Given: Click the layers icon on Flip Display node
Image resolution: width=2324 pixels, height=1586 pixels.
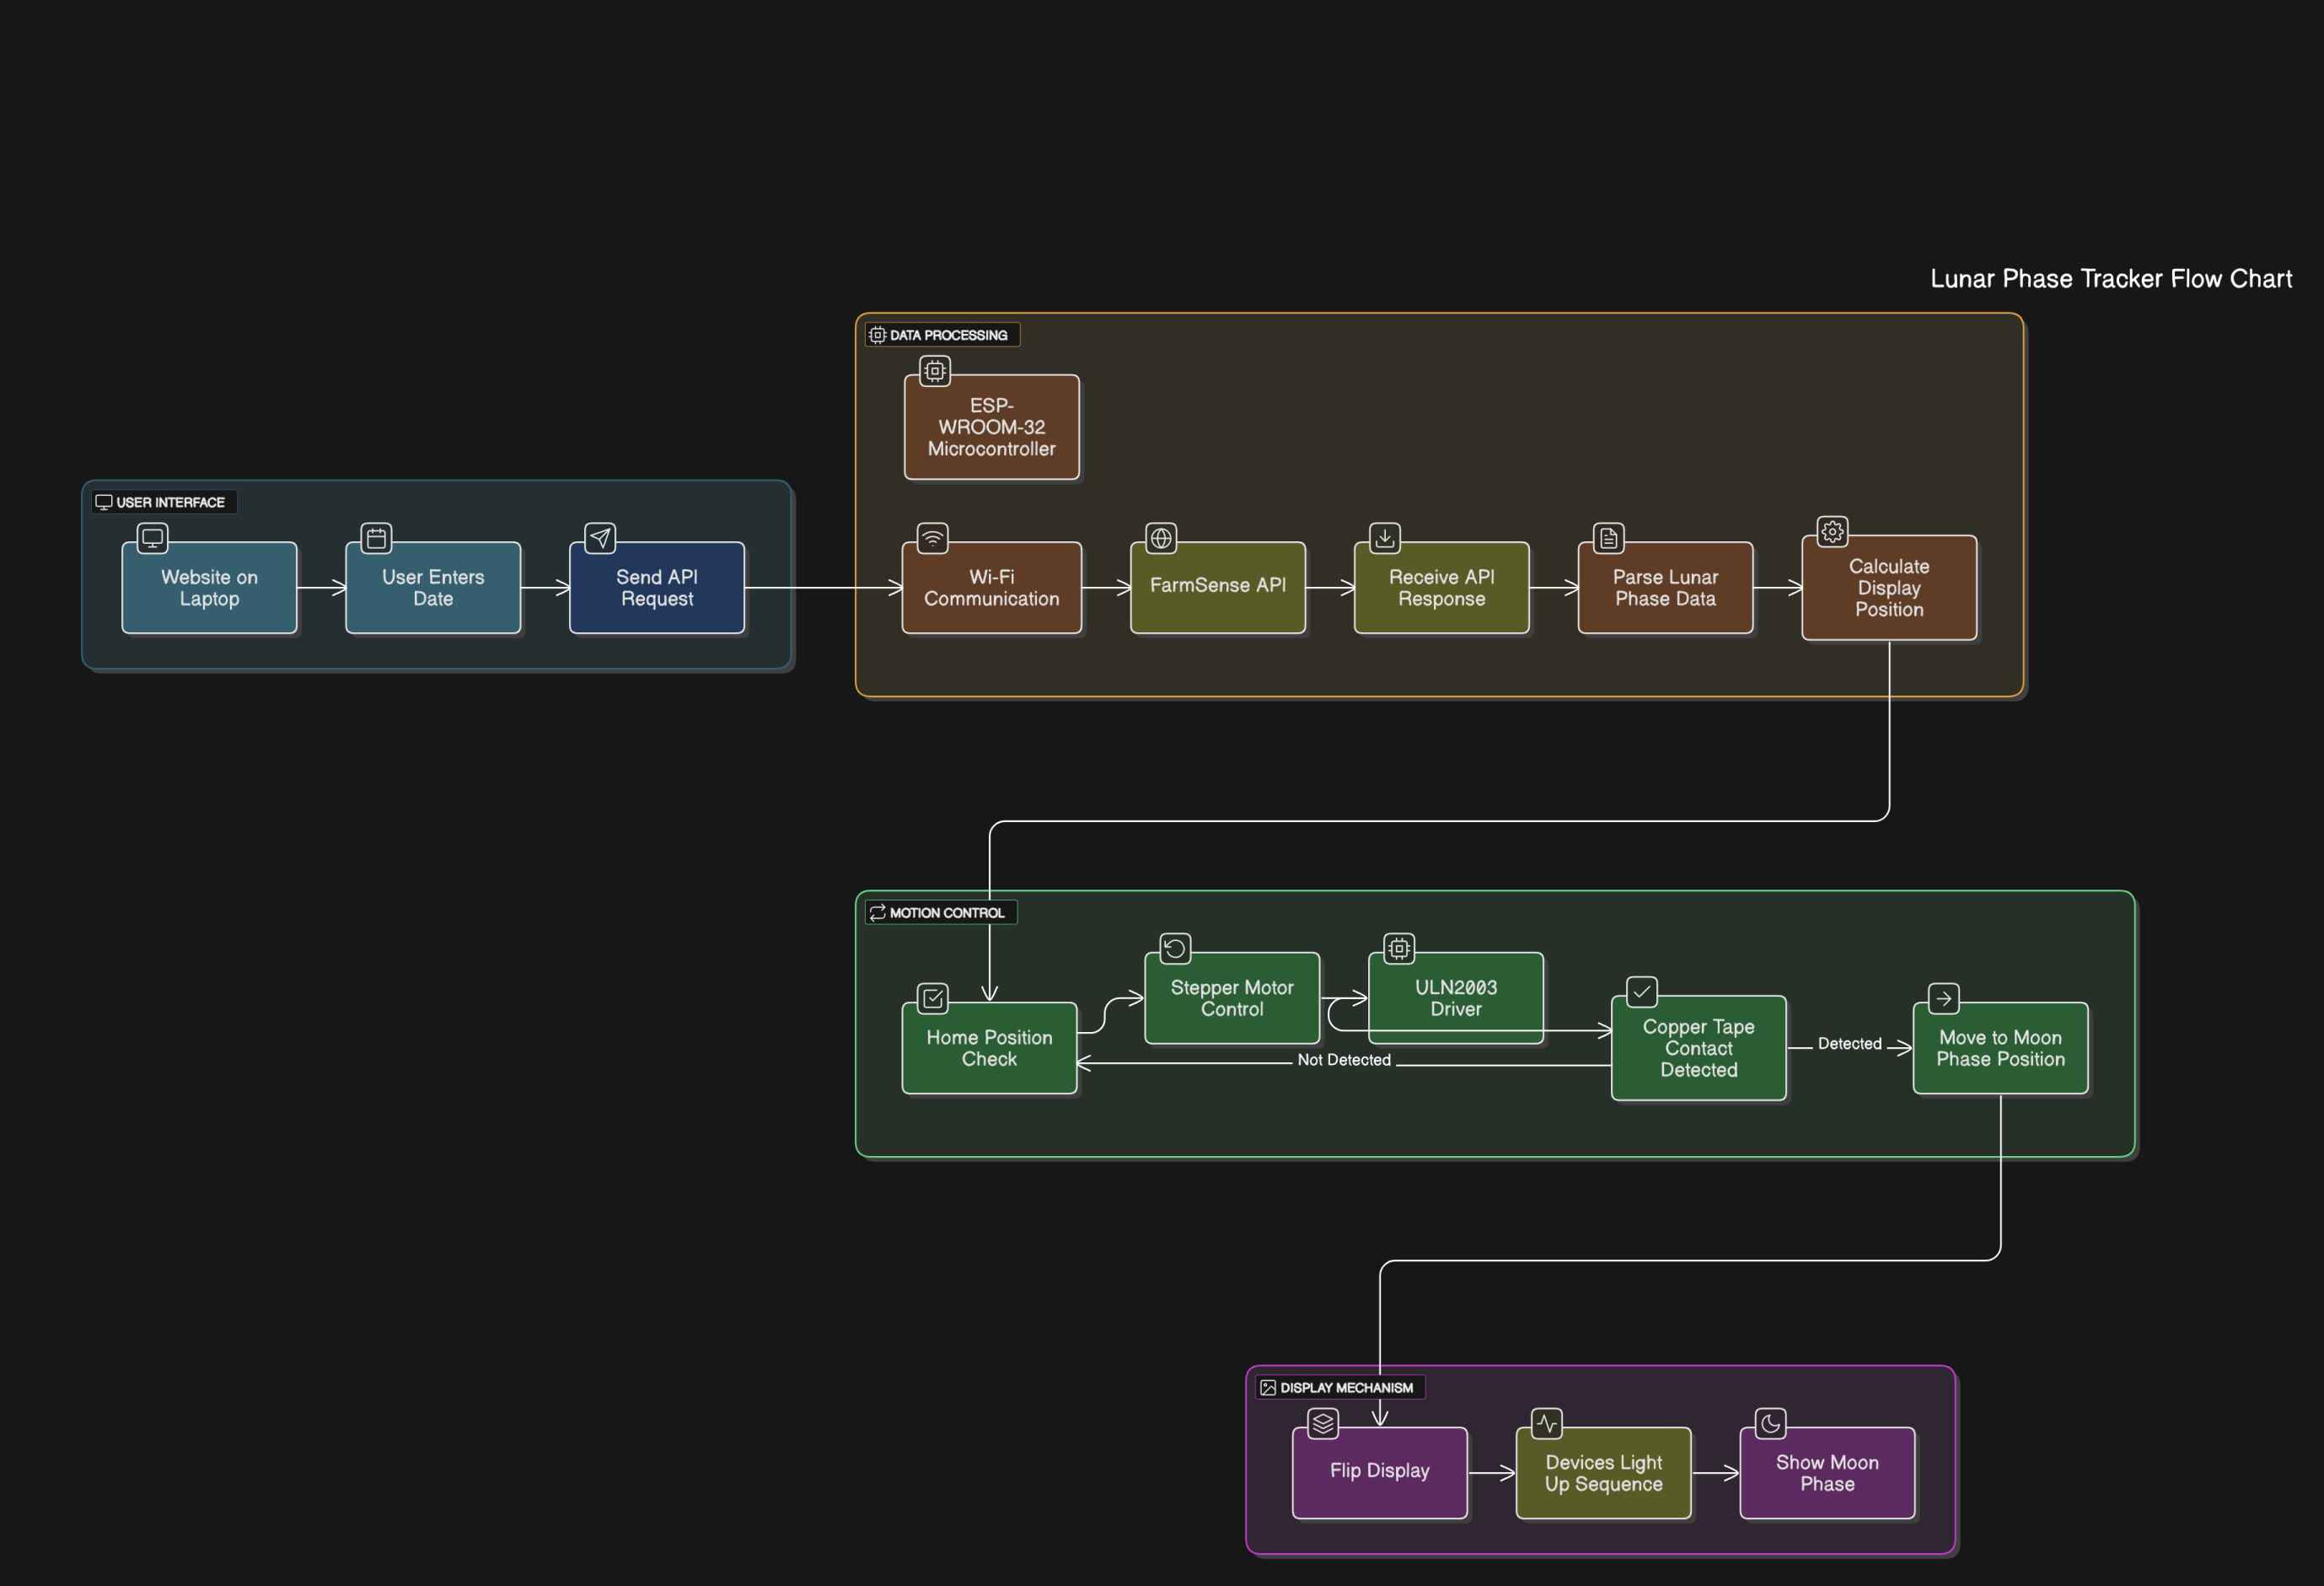Looking at the screenshot, I should point(1323,1423).
